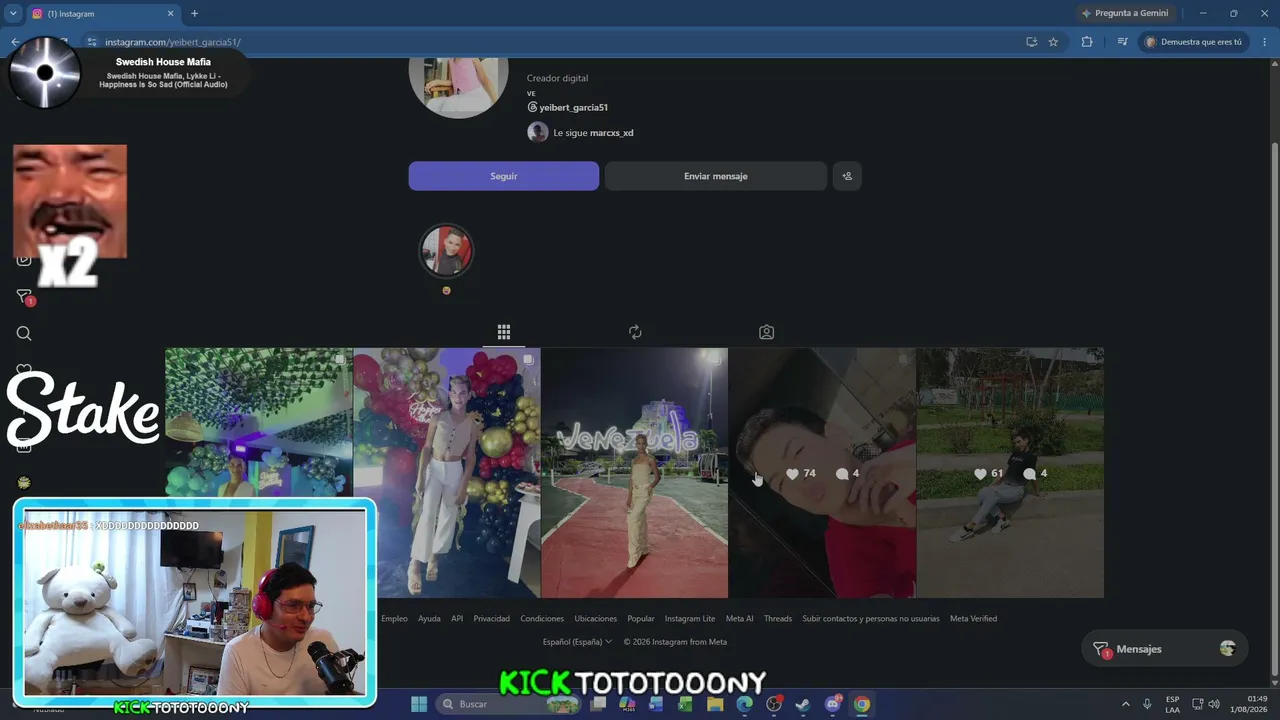Open the Chrome extensions puzzle icon
Screen dimensions: 1280x720
tap(1087, 42)
